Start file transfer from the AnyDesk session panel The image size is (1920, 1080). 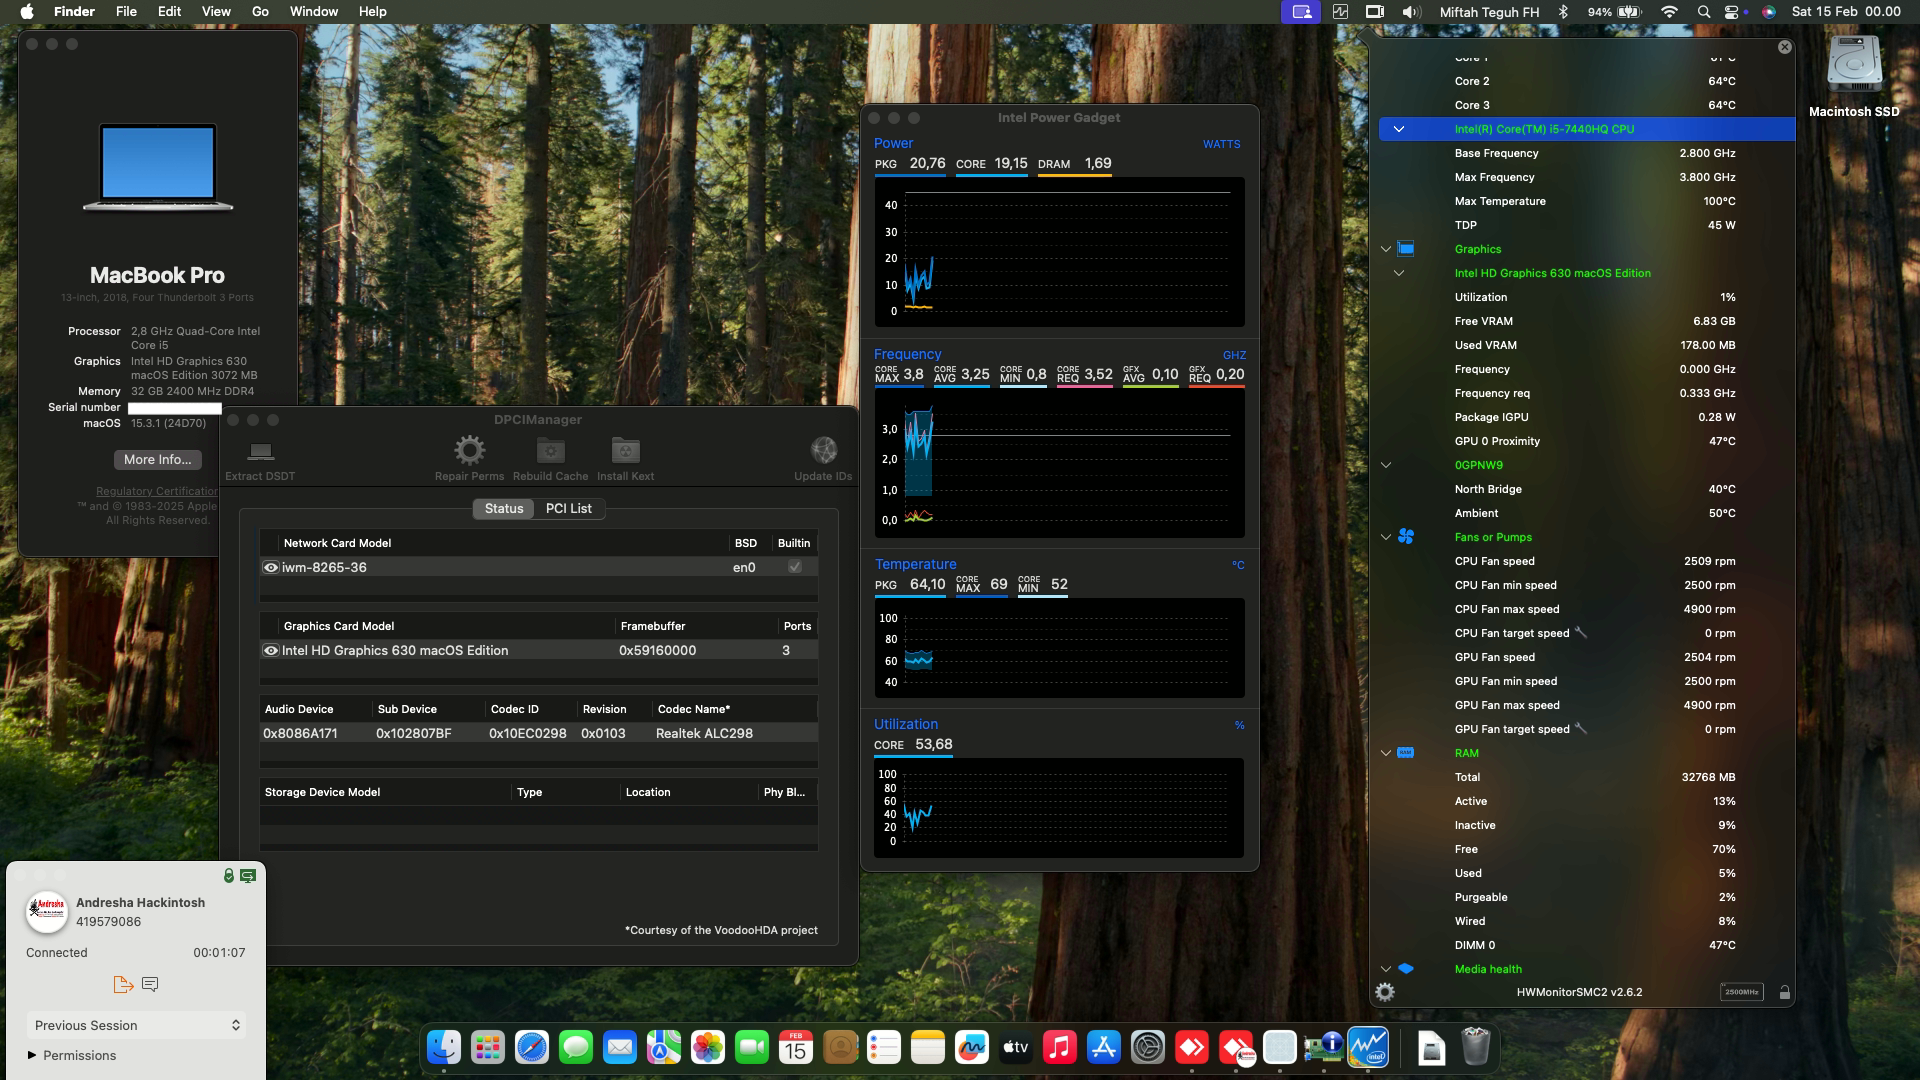[122, 984]
